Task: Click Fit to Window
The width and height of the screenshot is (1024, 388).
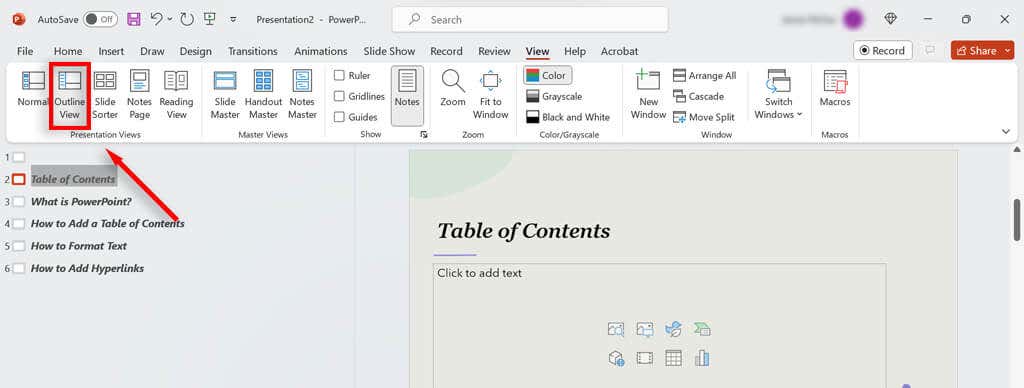Action: (x=490, y=95)
